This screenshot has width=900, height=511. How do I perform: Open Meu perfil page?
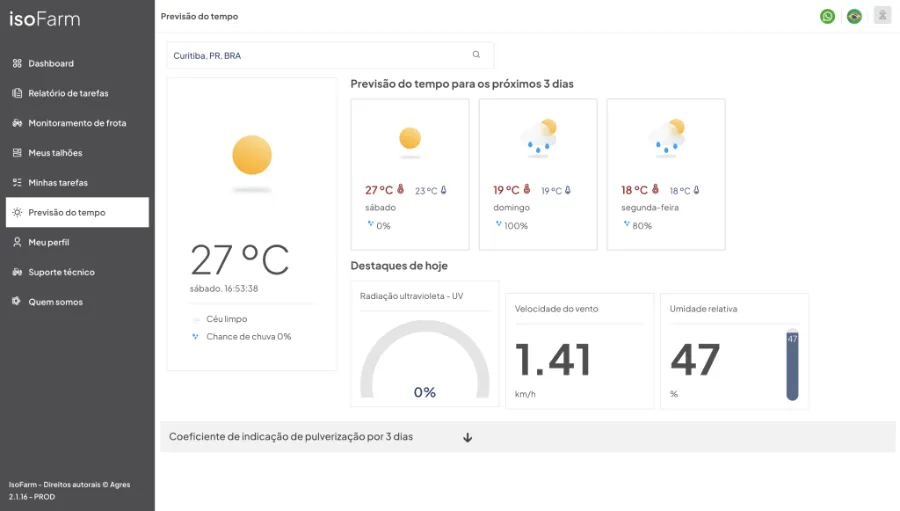(77, 242)
